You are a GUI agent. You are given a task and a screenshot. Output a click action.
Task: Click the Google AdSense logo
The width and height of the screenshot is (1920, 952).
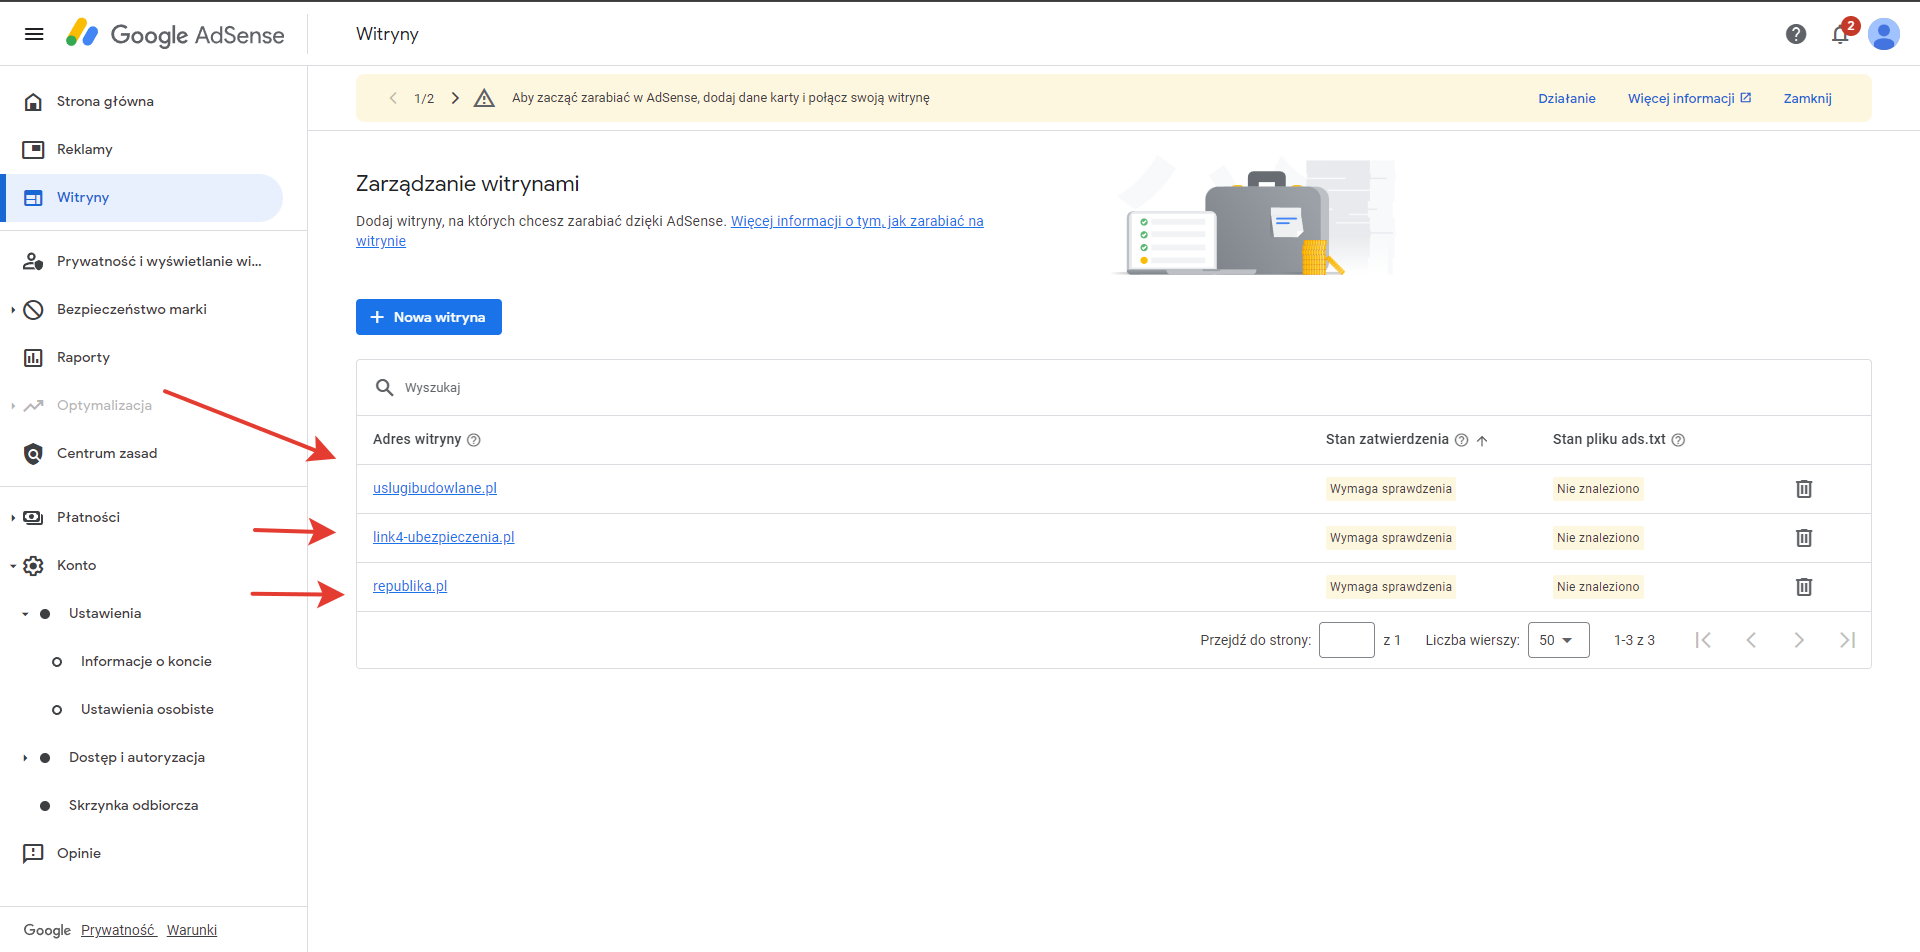[175, 34]
